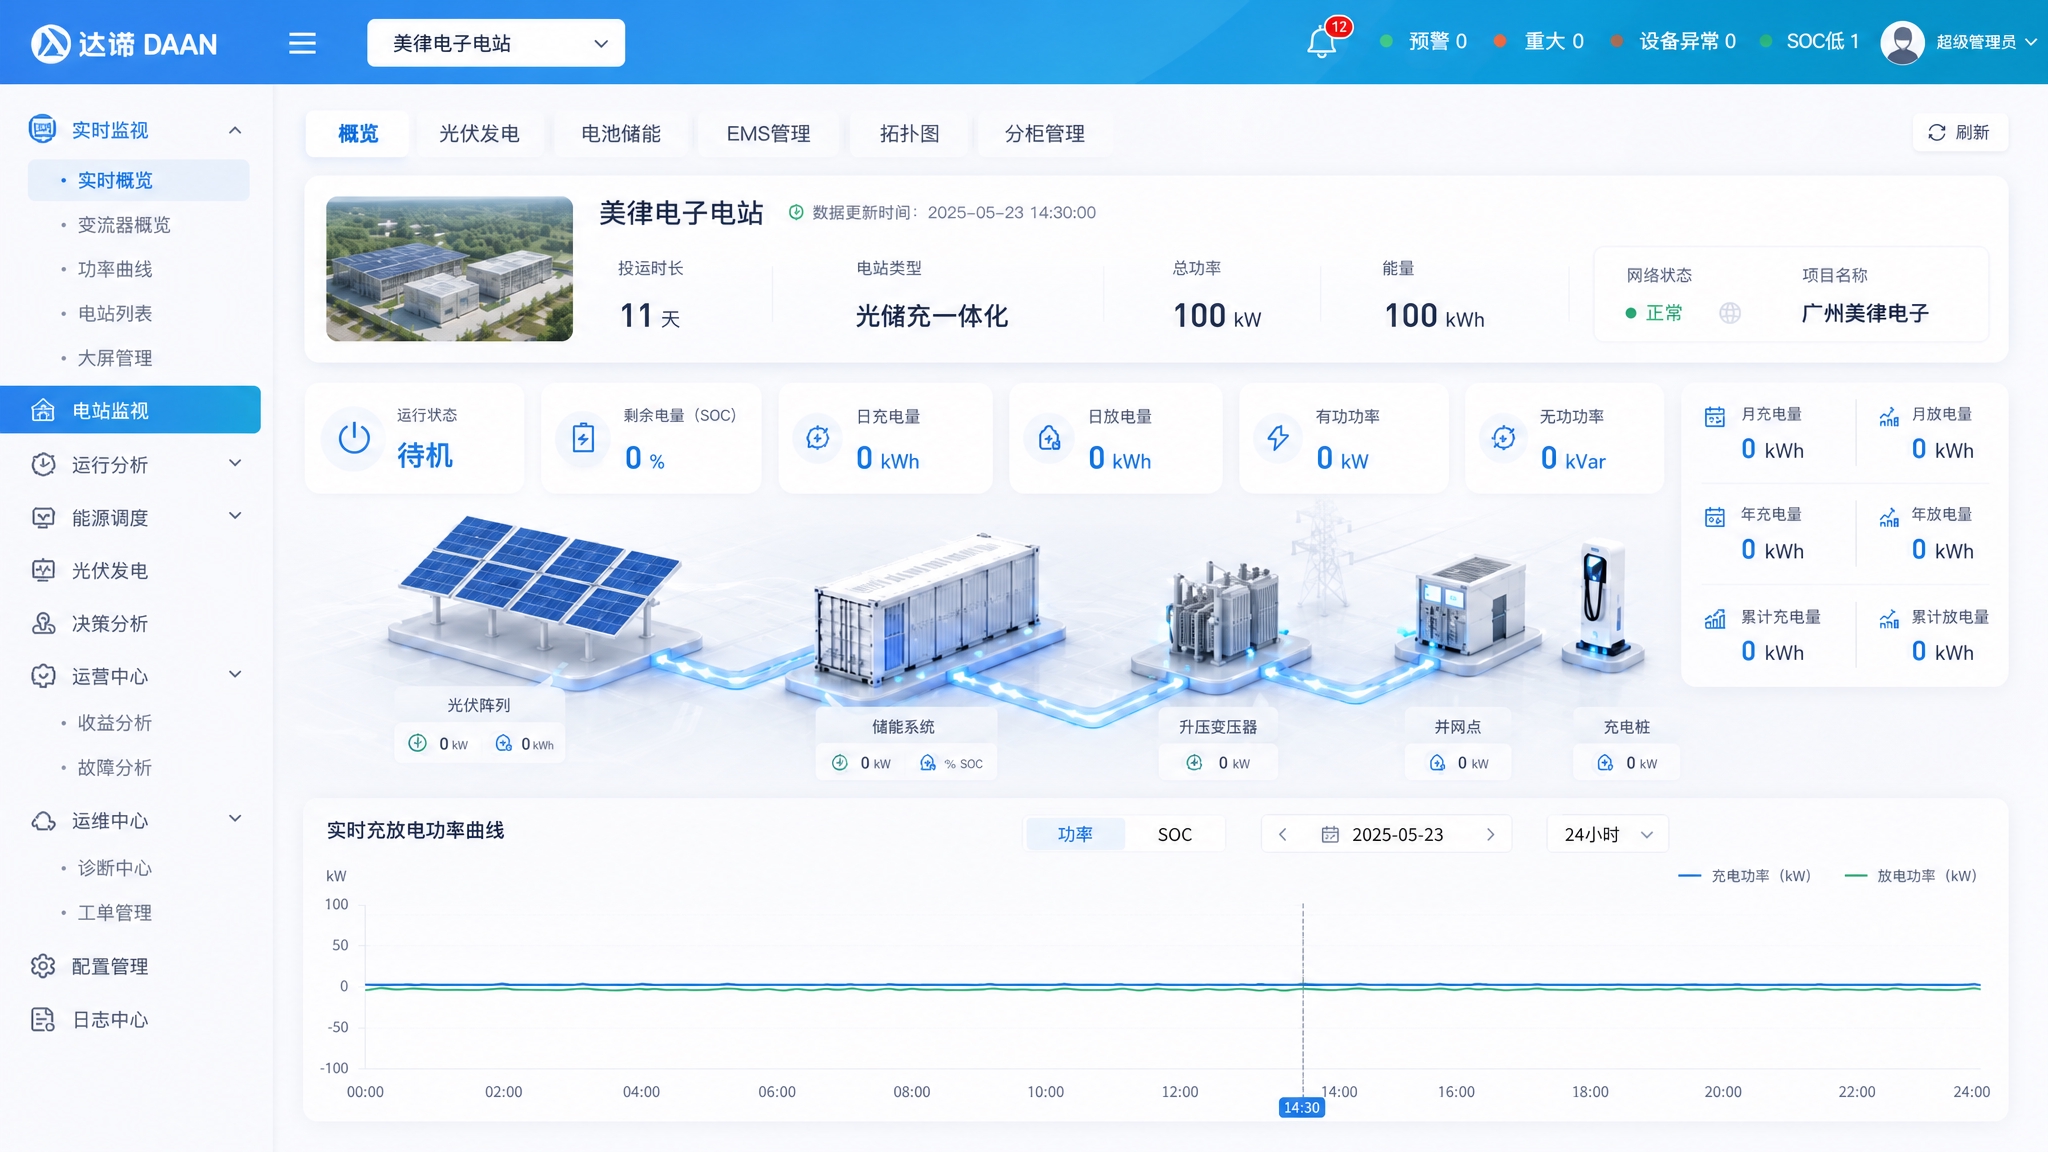
Task: Click the 14:30 timeline marker on chart
Action: pyautogui.click(x=1301, y=1107)
